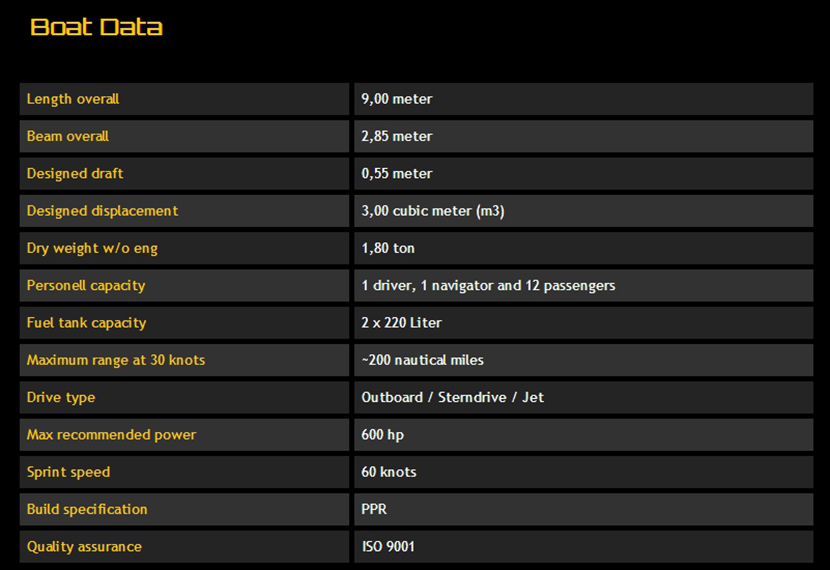Click the 2,85 meter value
This screenshot has height=570, width=830.
(x=397, y=136)
